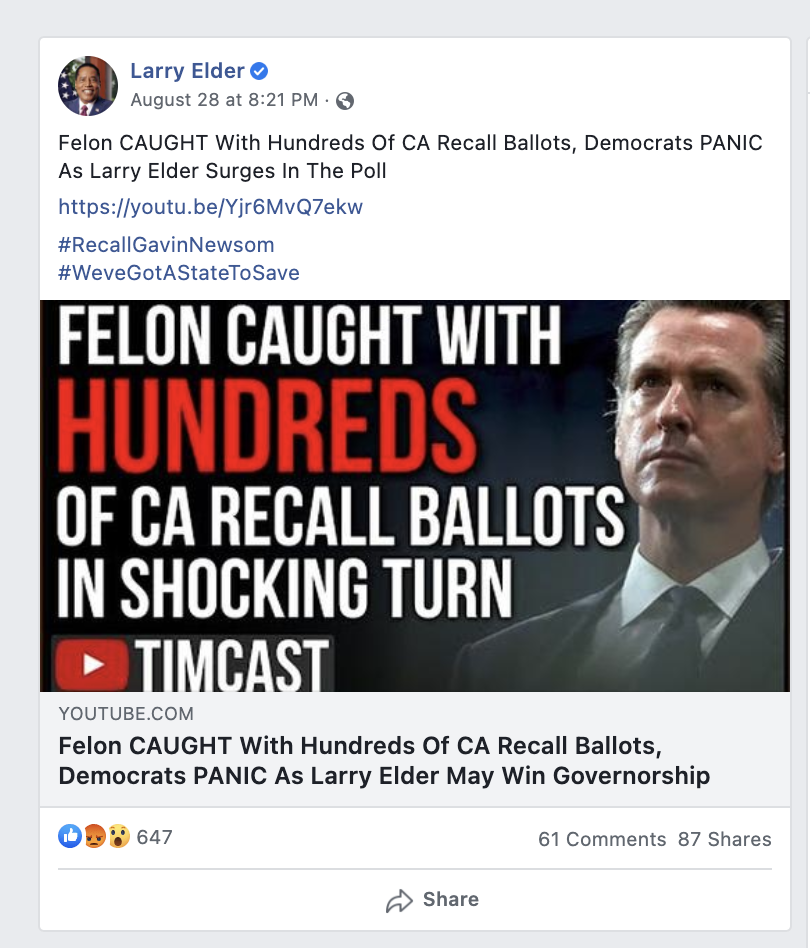Click the blue Like reaction icon
Screen dimensions: 810x948
[70, 837]
